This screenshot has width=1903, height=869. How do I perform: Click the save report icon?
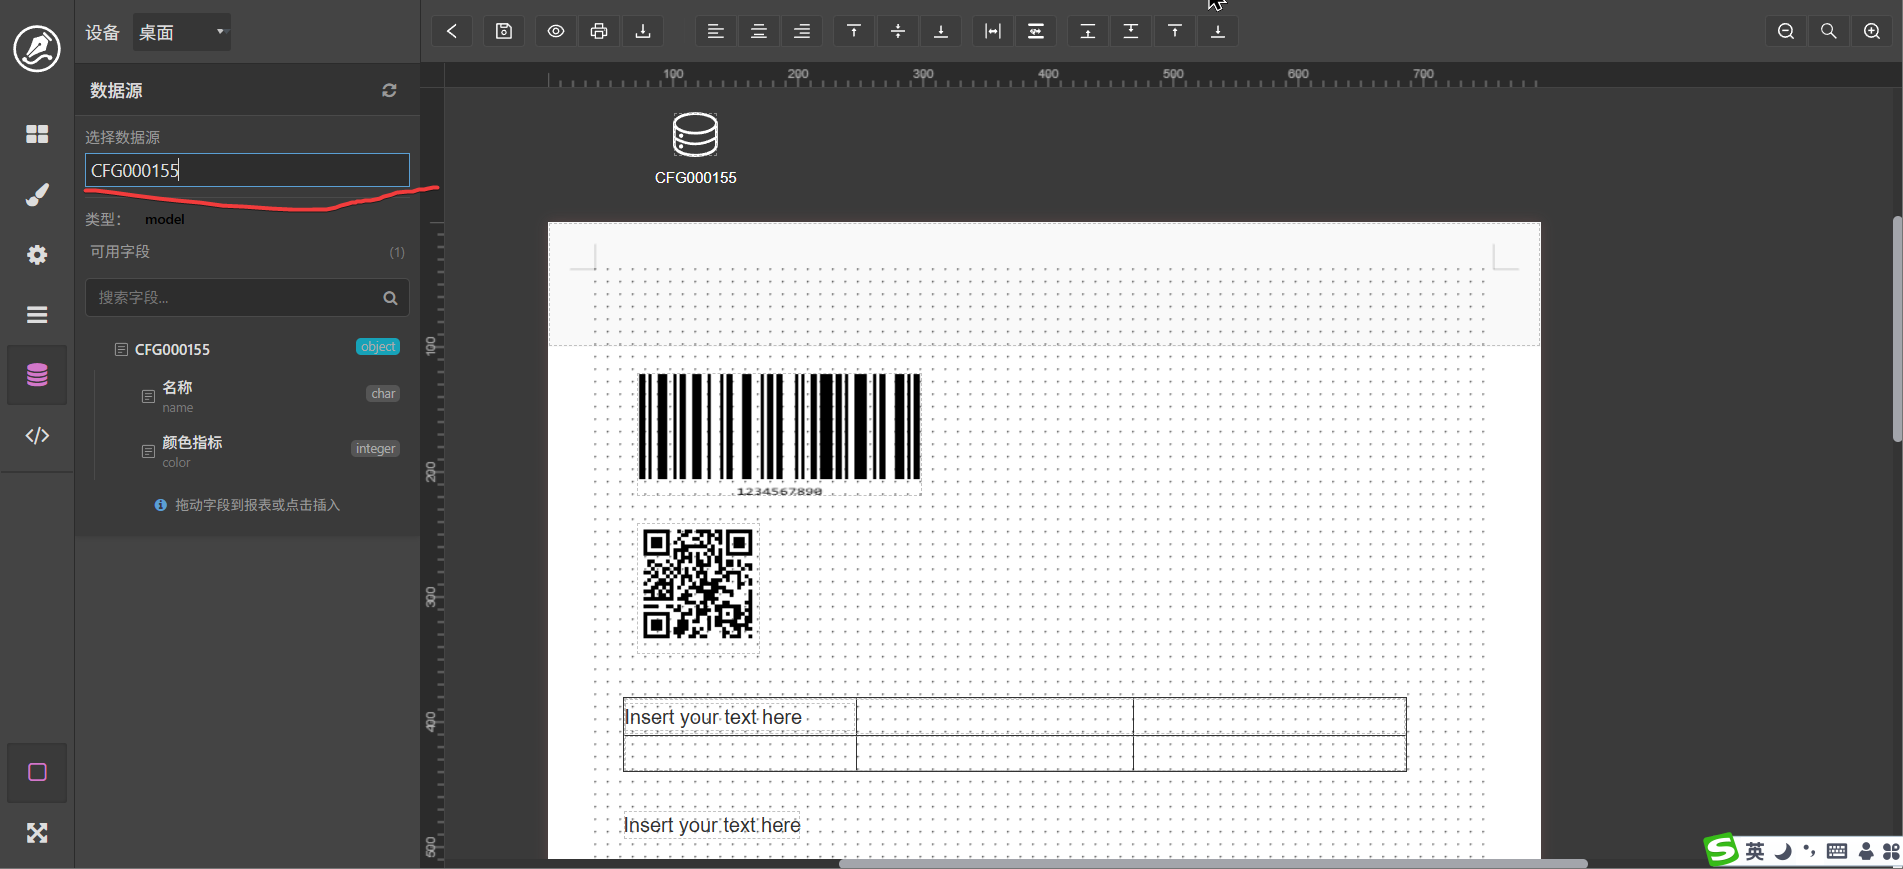[x=504, y=31]
